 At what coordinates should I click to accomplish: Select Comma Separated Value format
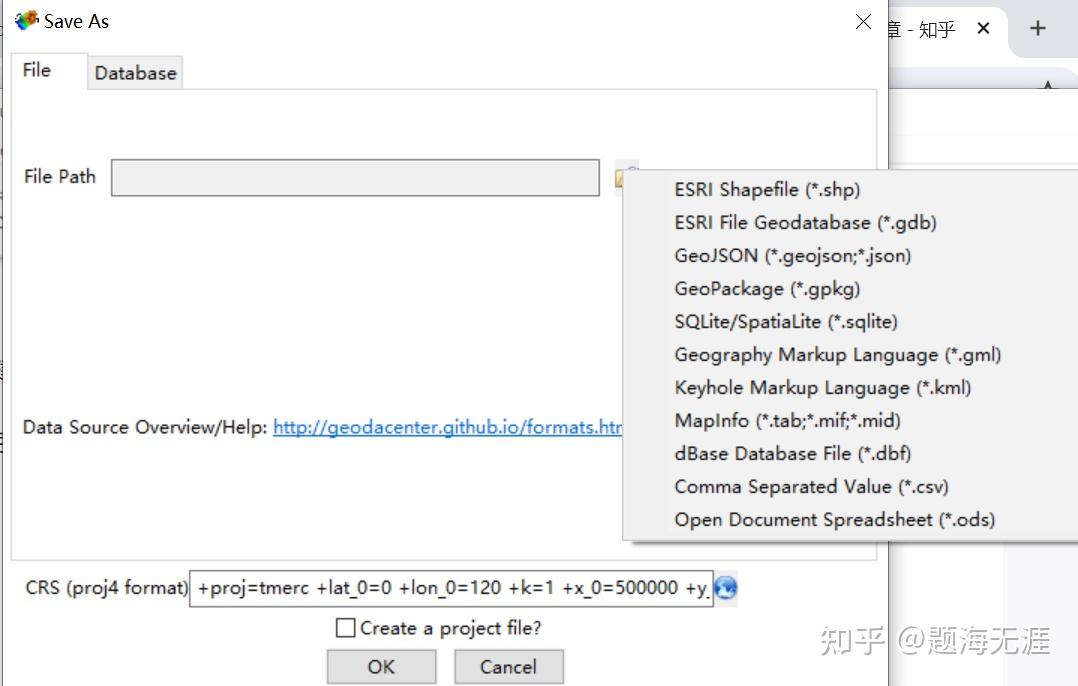[810, 486]
